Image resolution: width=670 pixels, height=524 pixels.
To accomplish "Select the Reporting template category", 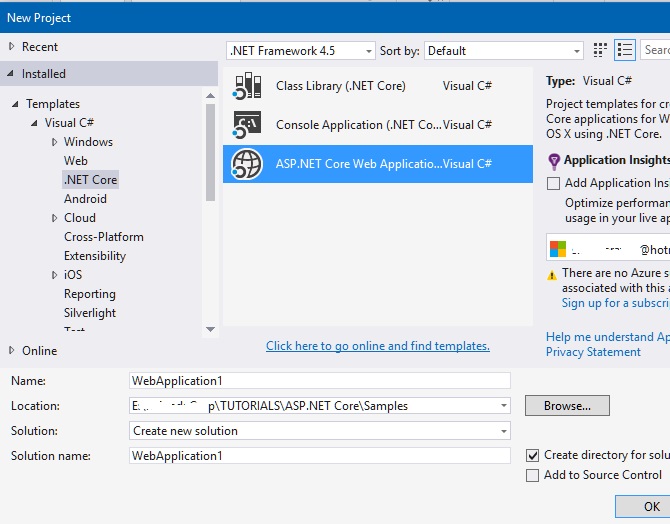I will (x=90, y=294).
